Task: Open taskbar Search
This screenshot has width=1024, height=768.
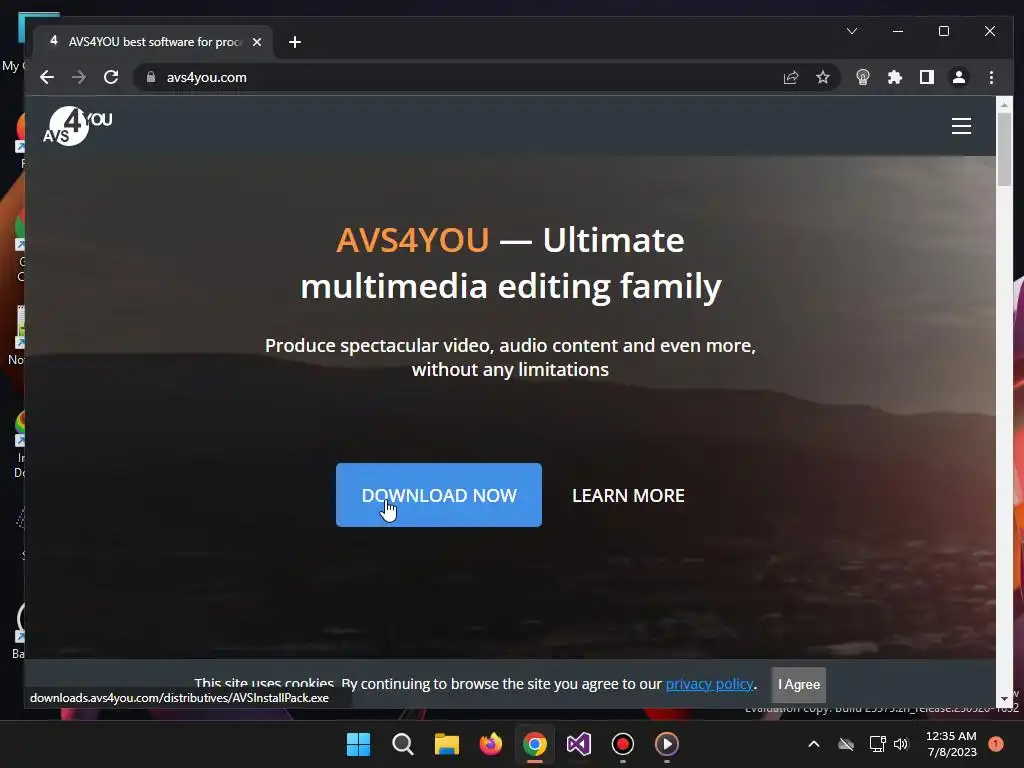Action: pos(402,744)
